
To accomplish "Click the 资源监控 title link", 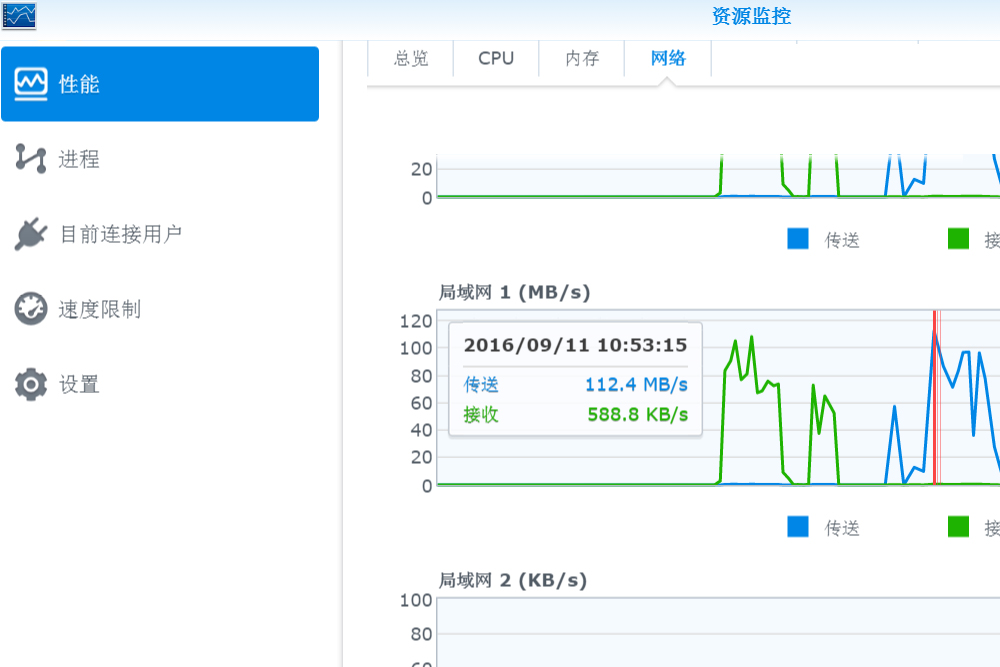I will (x=750, y=16).
